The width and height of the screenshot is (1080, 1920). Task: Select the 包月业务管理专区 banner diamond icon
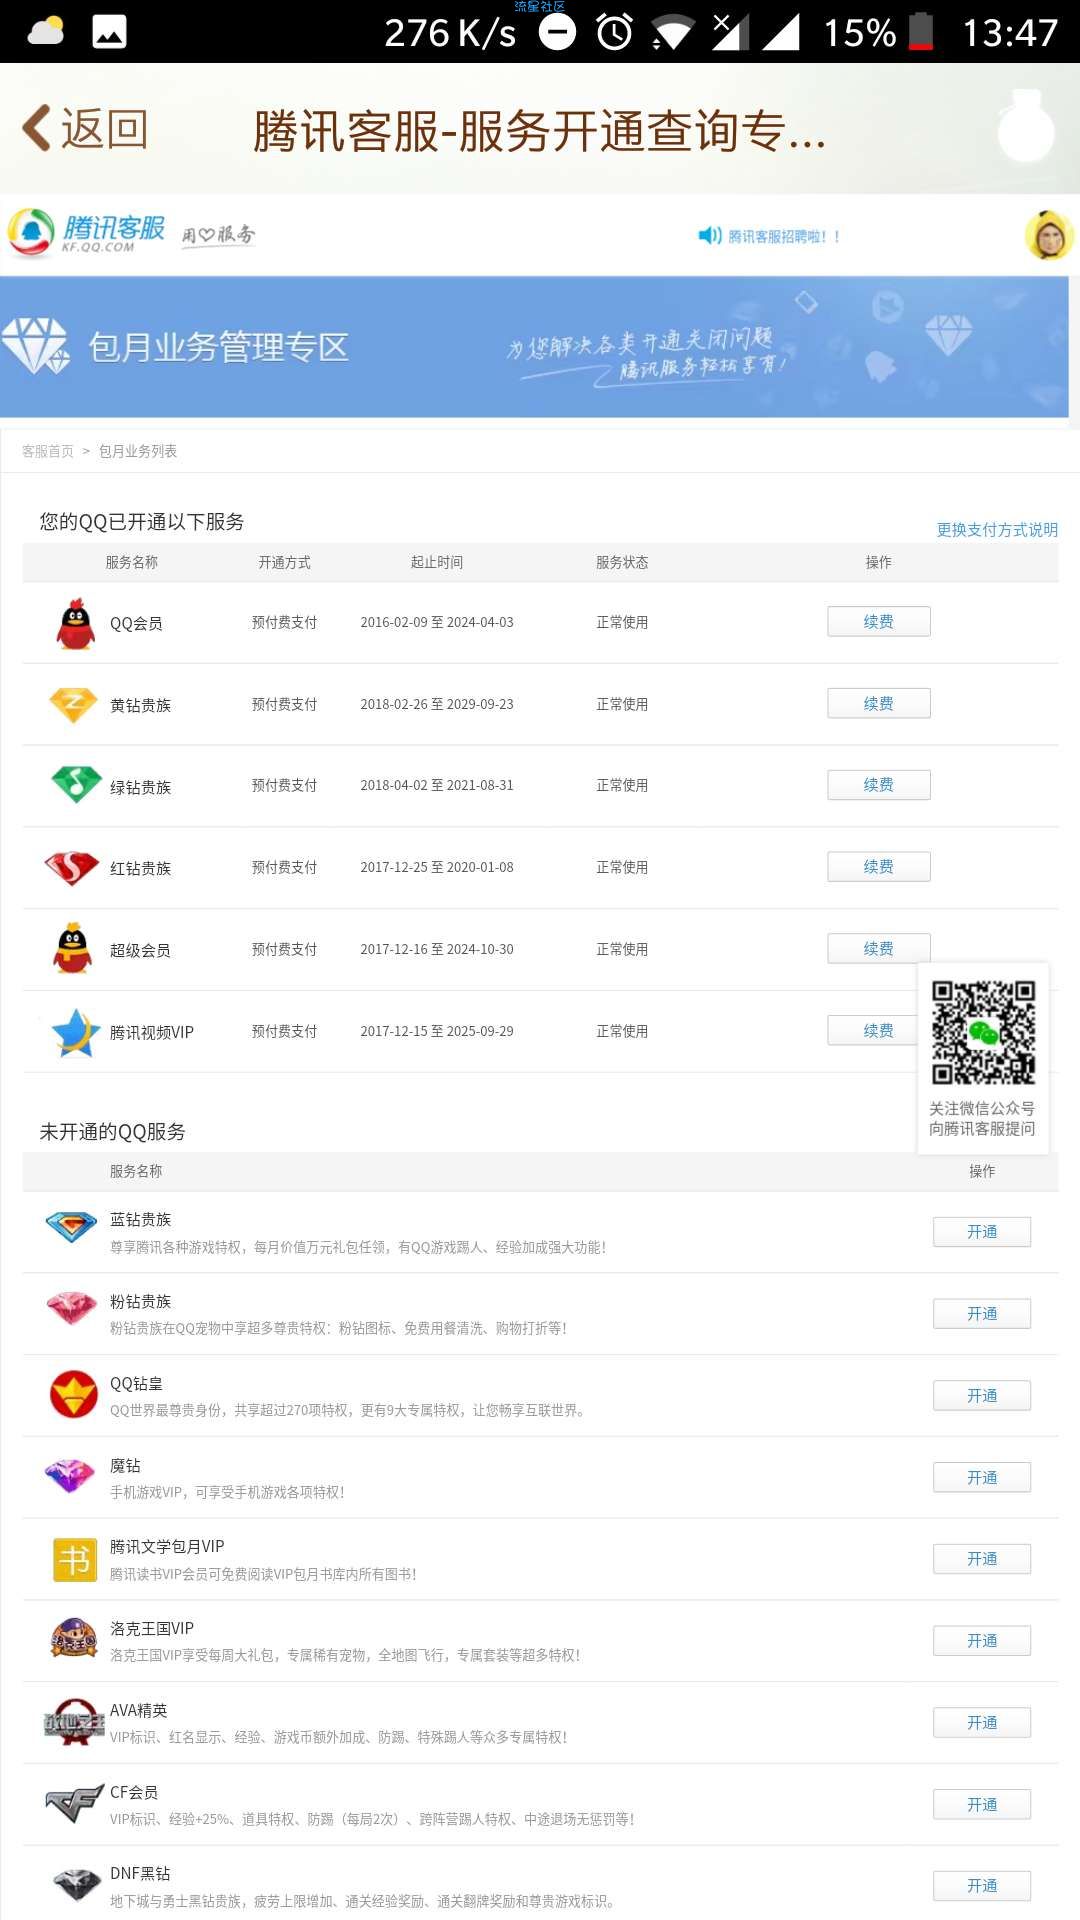click(36, 346)
